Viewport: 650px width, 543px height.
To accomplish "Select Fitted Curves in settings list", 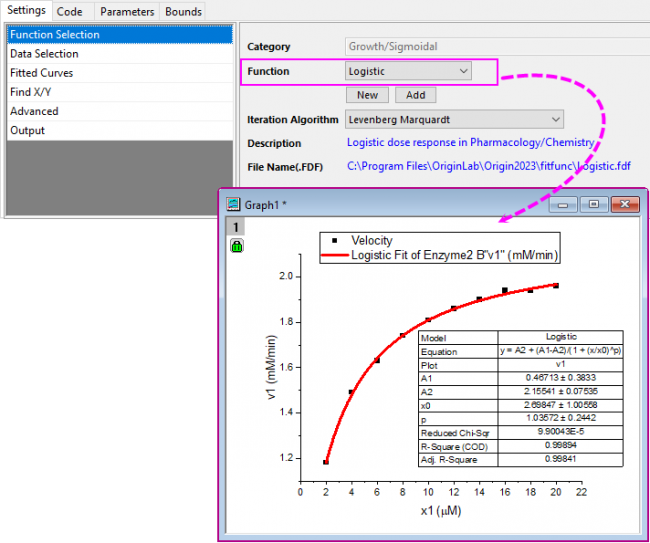I will [x=42, y=73].
